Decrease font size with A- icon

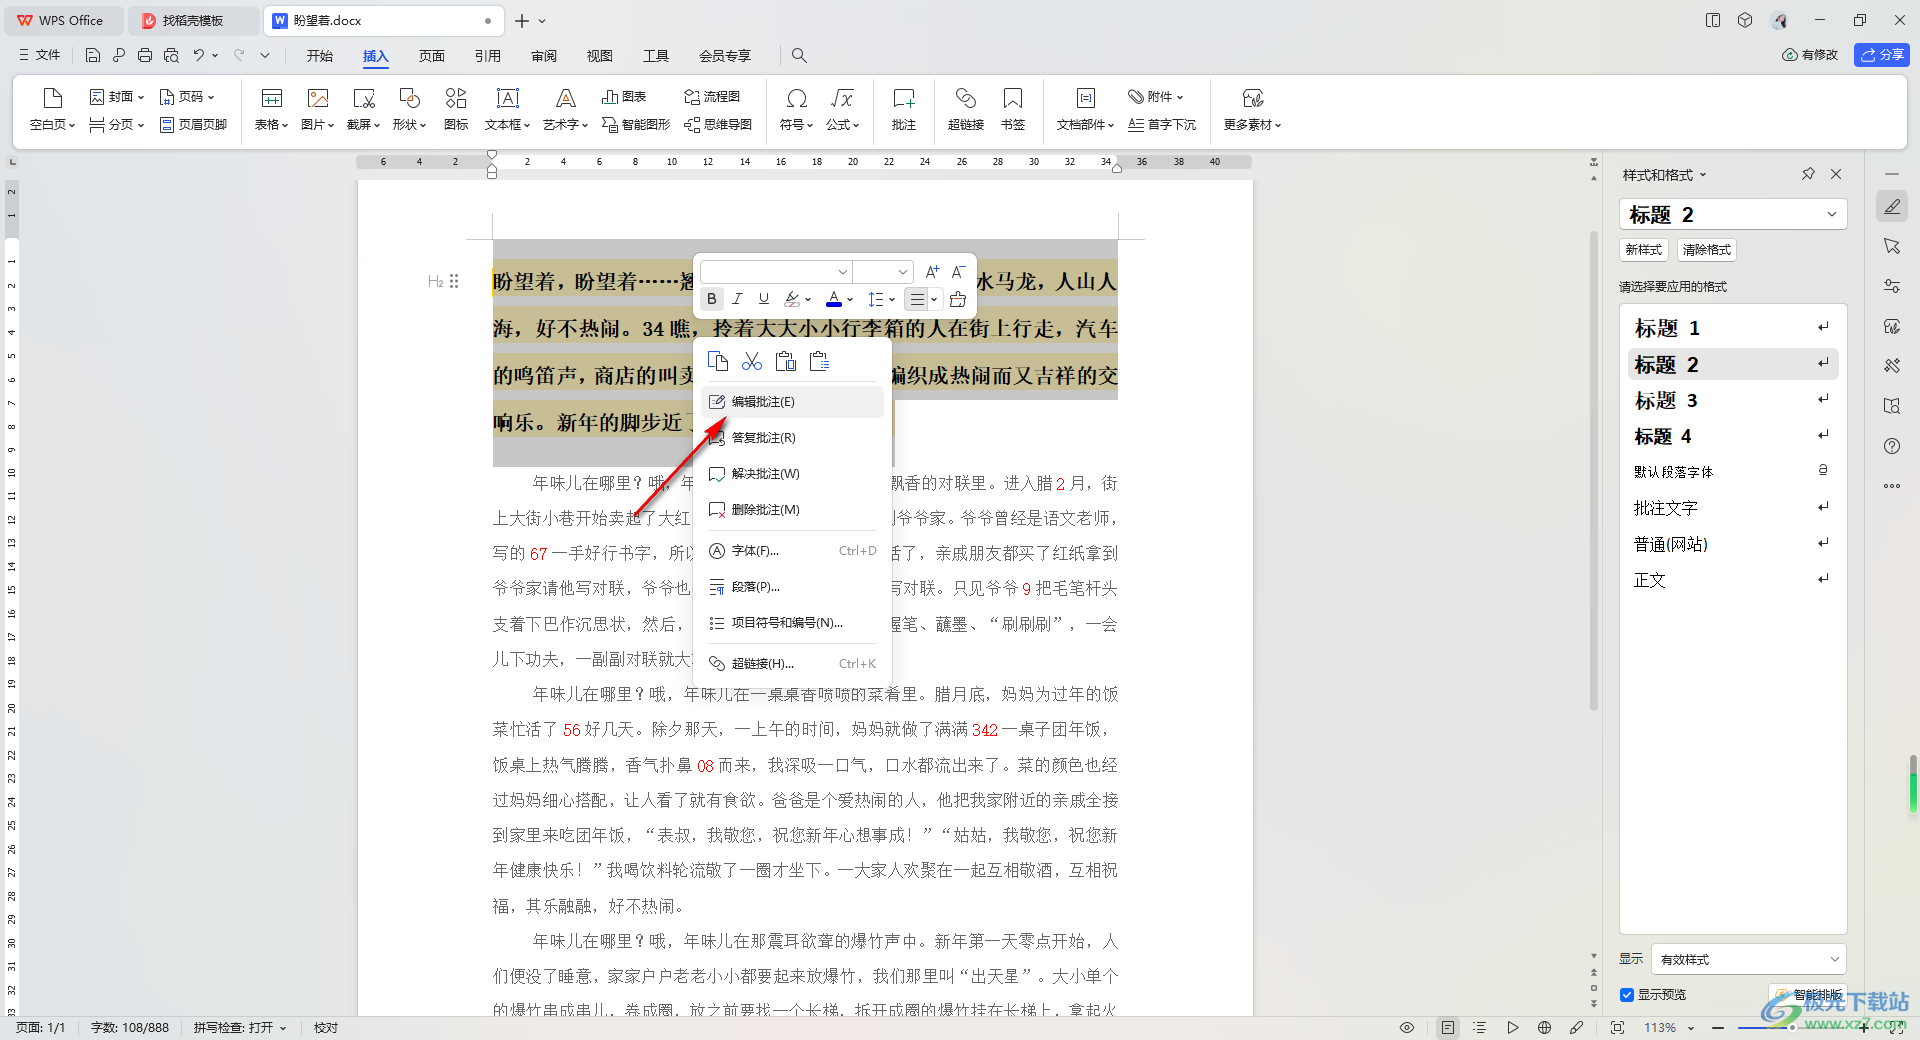click(958, 272)
